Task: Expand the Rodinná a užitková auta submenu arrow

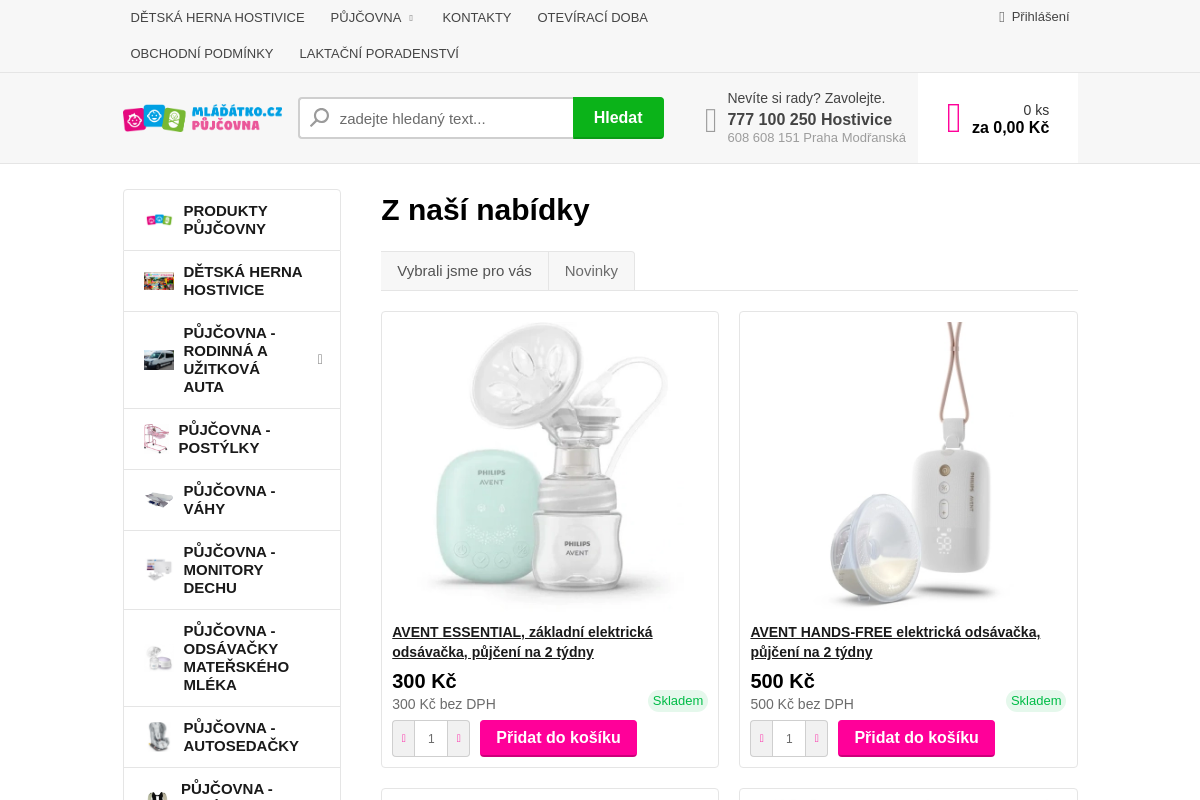Action: pos(320,359)
